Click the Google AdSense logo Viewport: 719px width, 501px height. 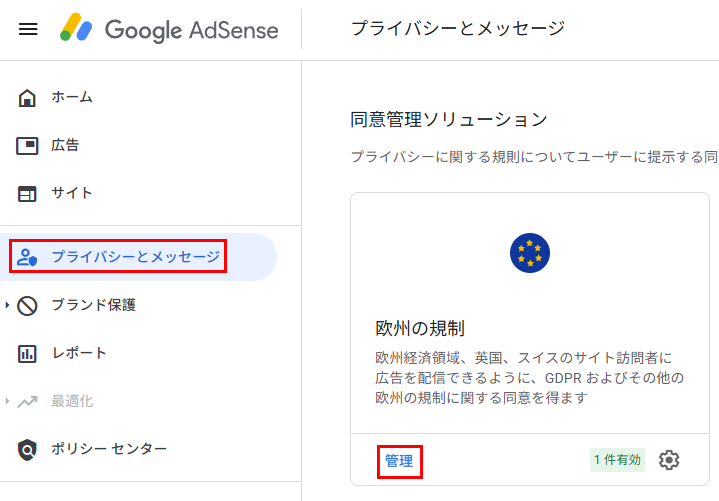tap(168, 29)
